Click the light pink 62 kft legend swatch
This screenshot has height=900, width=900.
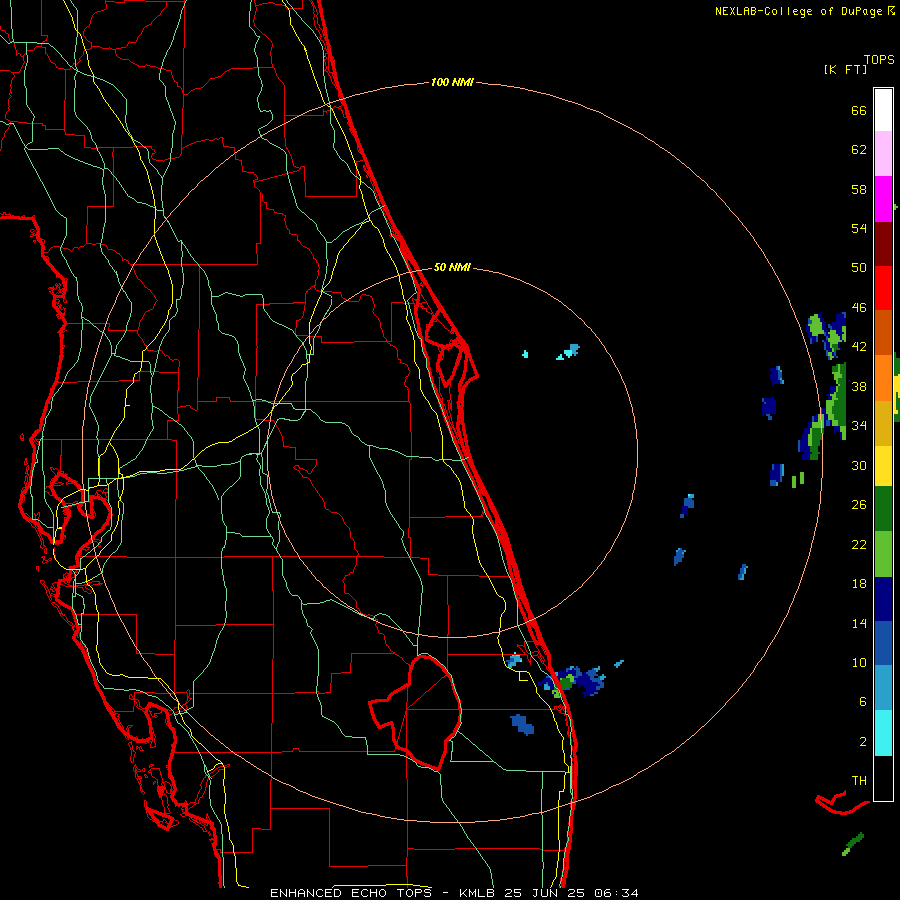[883, 153]
